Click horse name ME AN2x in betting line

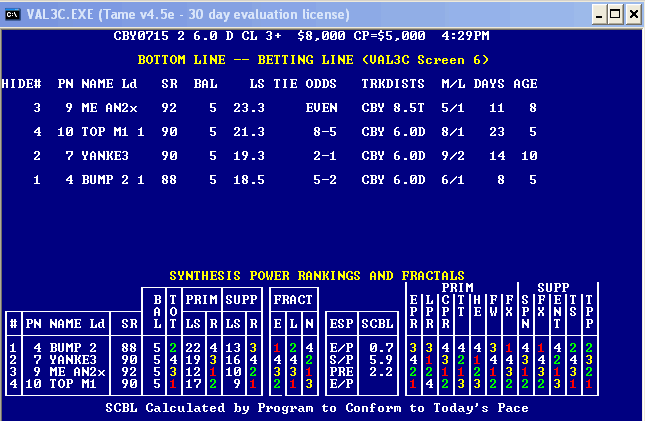pos(109,108)
